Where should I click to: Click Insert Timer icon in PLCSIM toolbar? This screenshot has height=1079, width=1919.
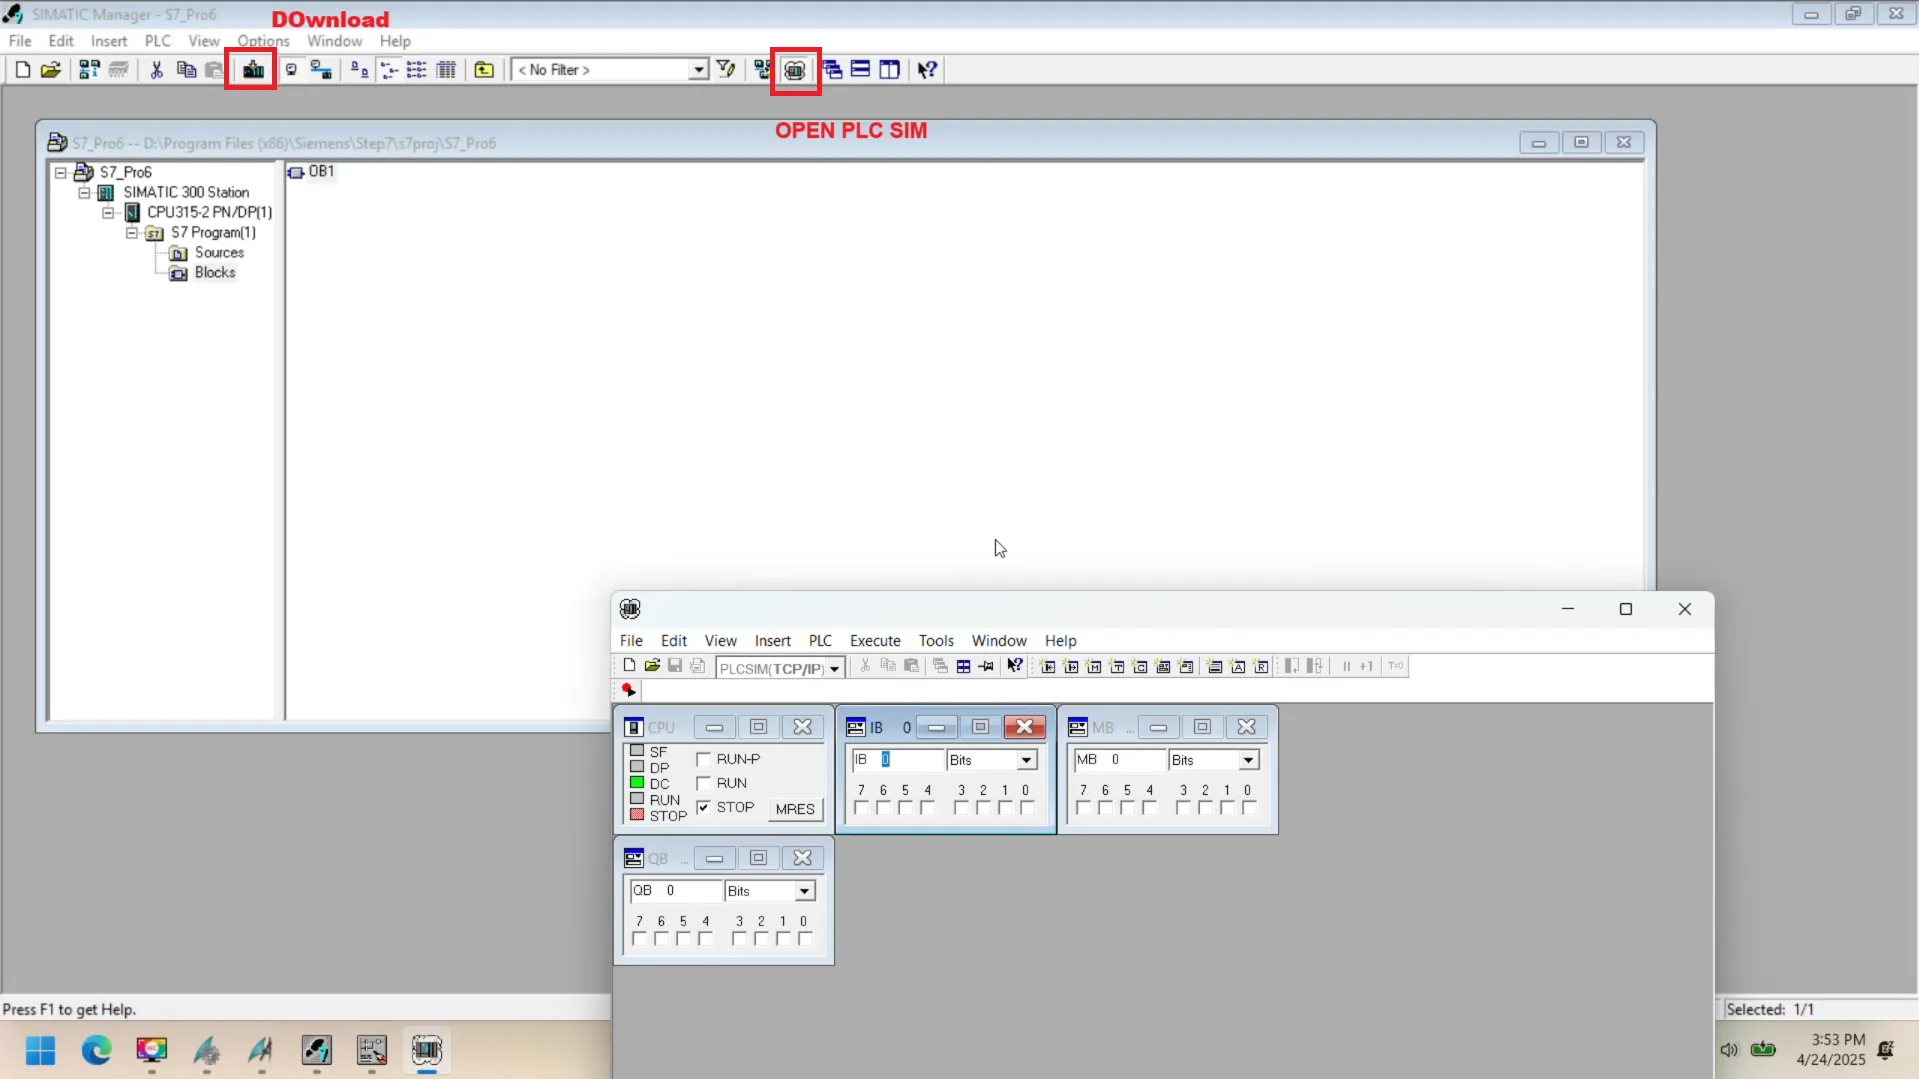click(1117, 666)
